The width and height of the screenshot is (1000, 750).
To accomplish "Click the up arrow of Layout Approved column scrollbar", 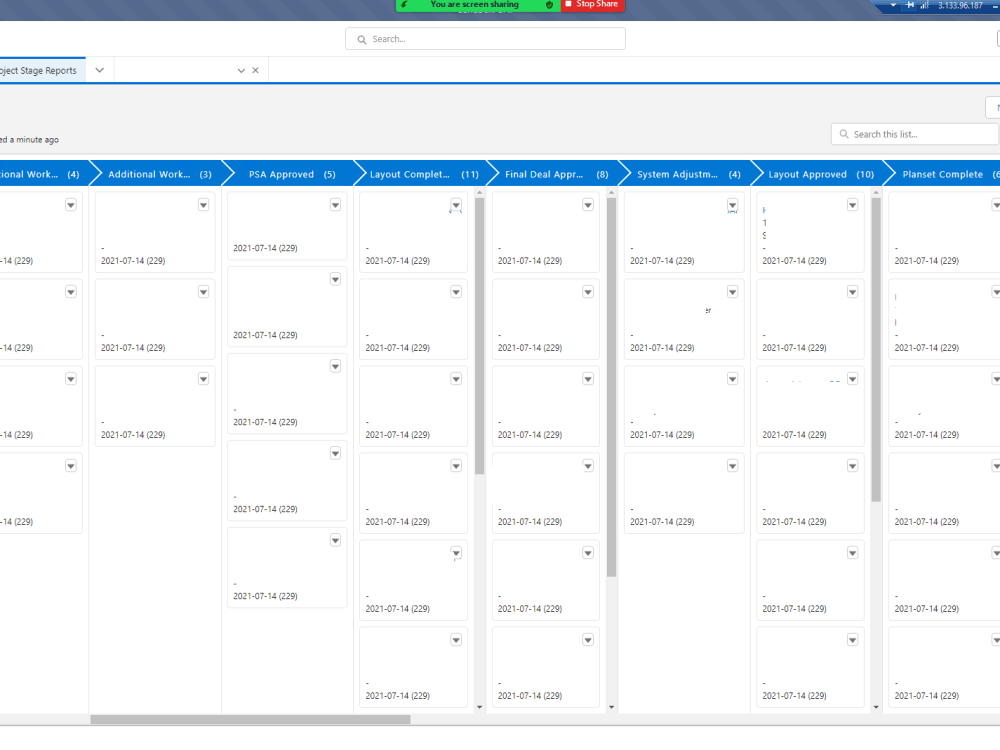I will [876, 192].
